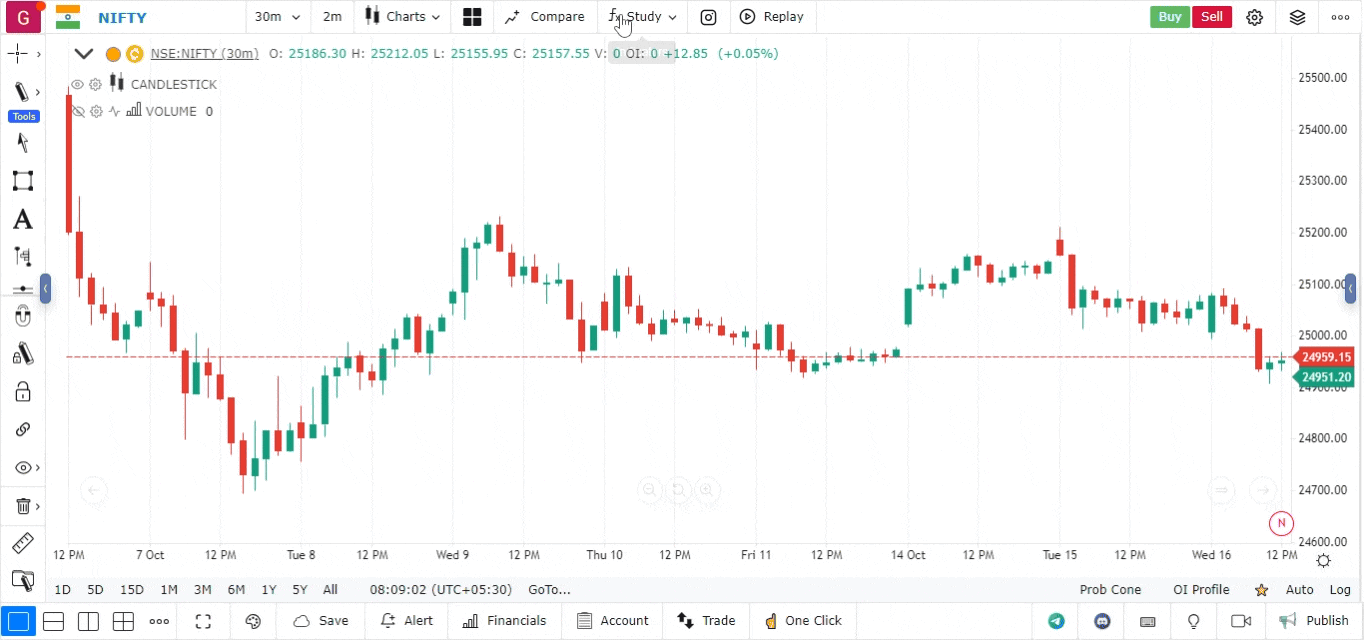
Task: Select the text annotation tool
Action: click(22, 220)
